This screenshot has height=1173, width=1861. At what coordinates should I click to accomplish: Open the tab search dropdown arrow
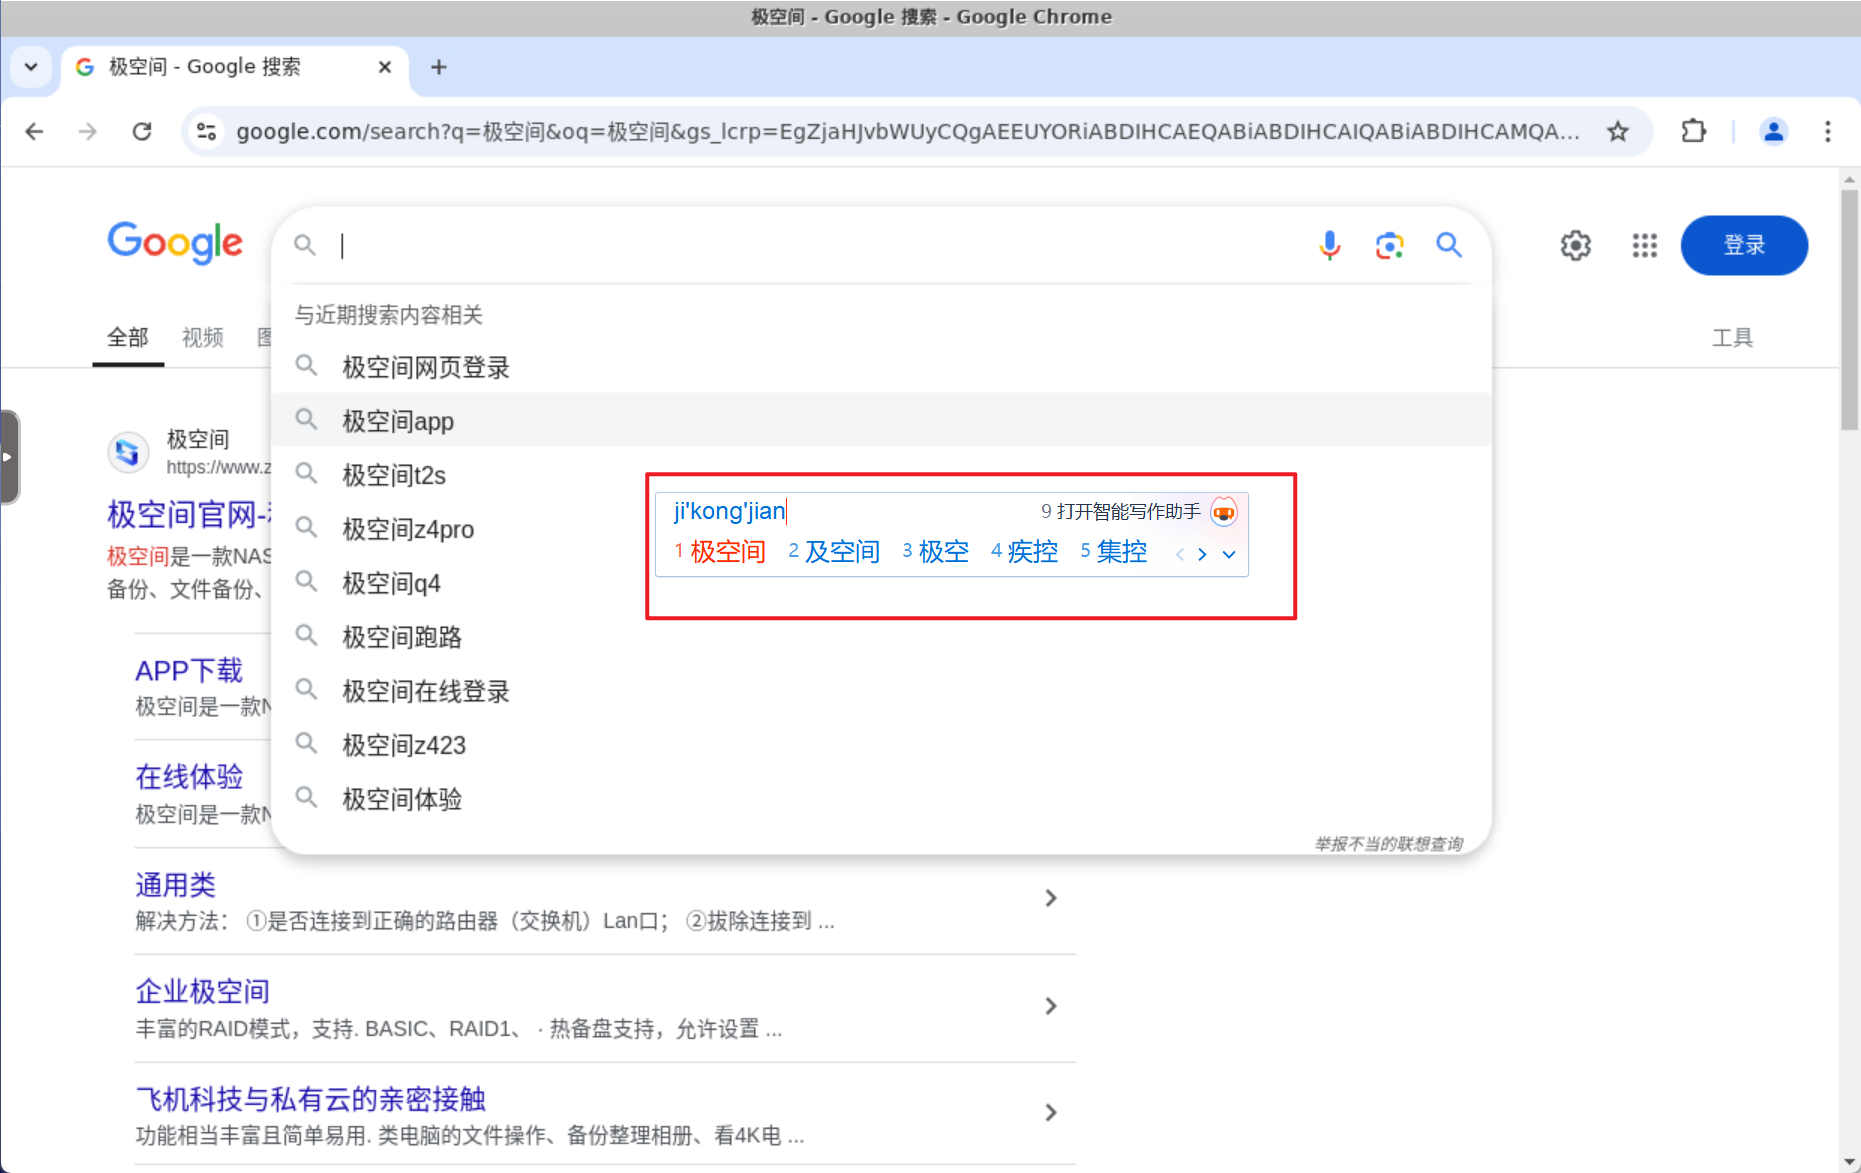tap(31, 67)
